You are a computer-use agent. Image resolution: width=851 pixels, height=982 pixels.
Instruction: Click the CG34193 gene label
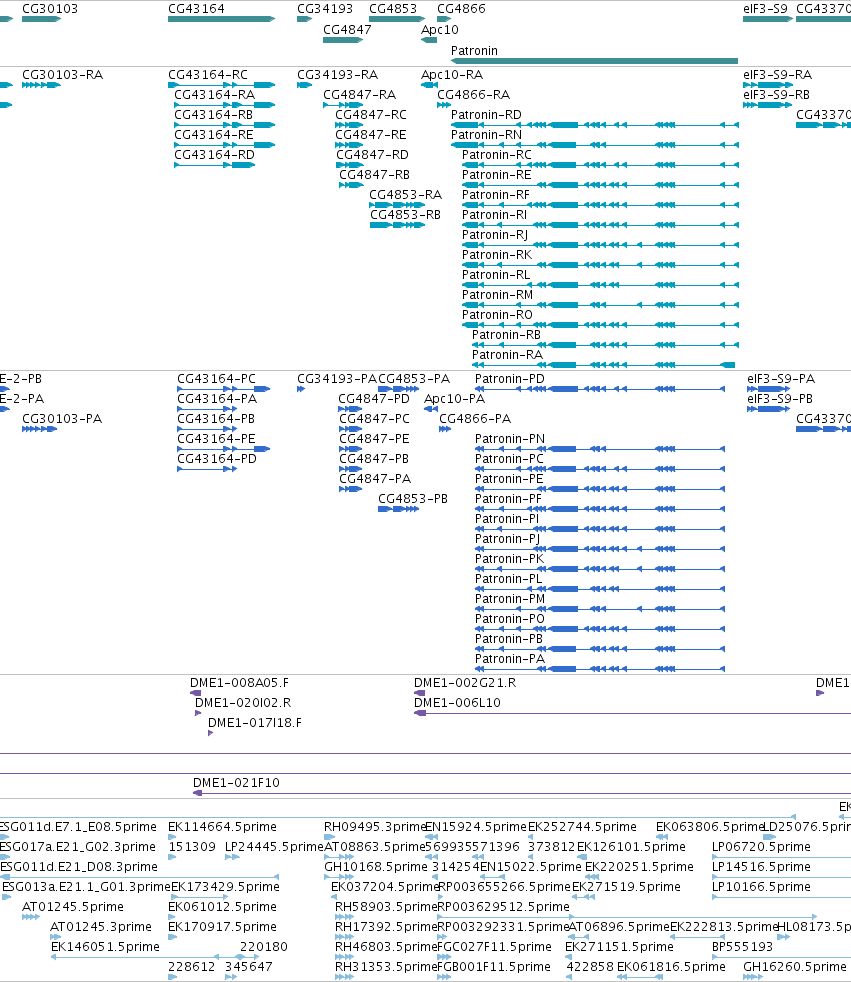[325, 9]
